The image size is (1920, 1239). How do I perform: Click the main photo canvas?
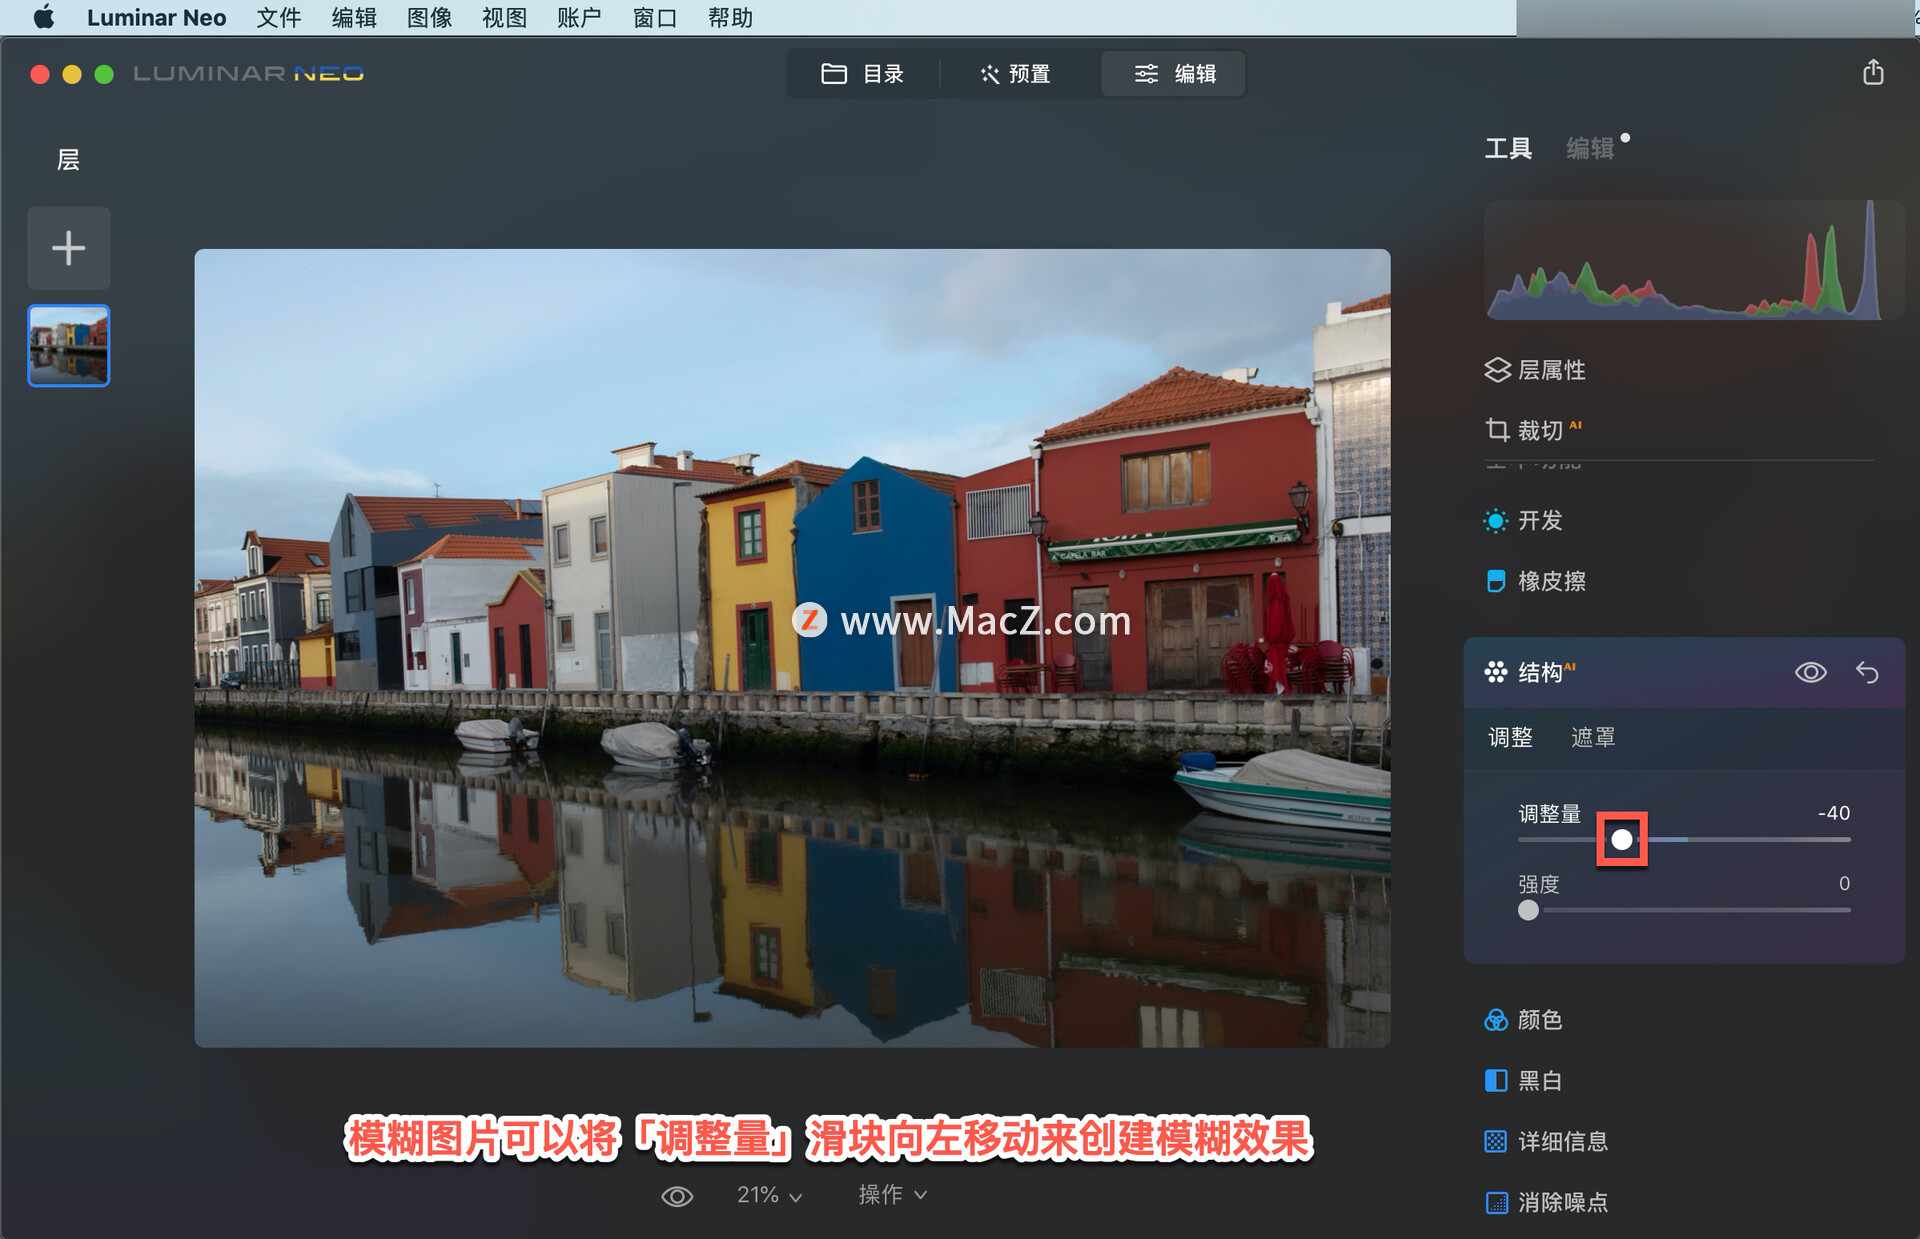[x=792, y=648]
